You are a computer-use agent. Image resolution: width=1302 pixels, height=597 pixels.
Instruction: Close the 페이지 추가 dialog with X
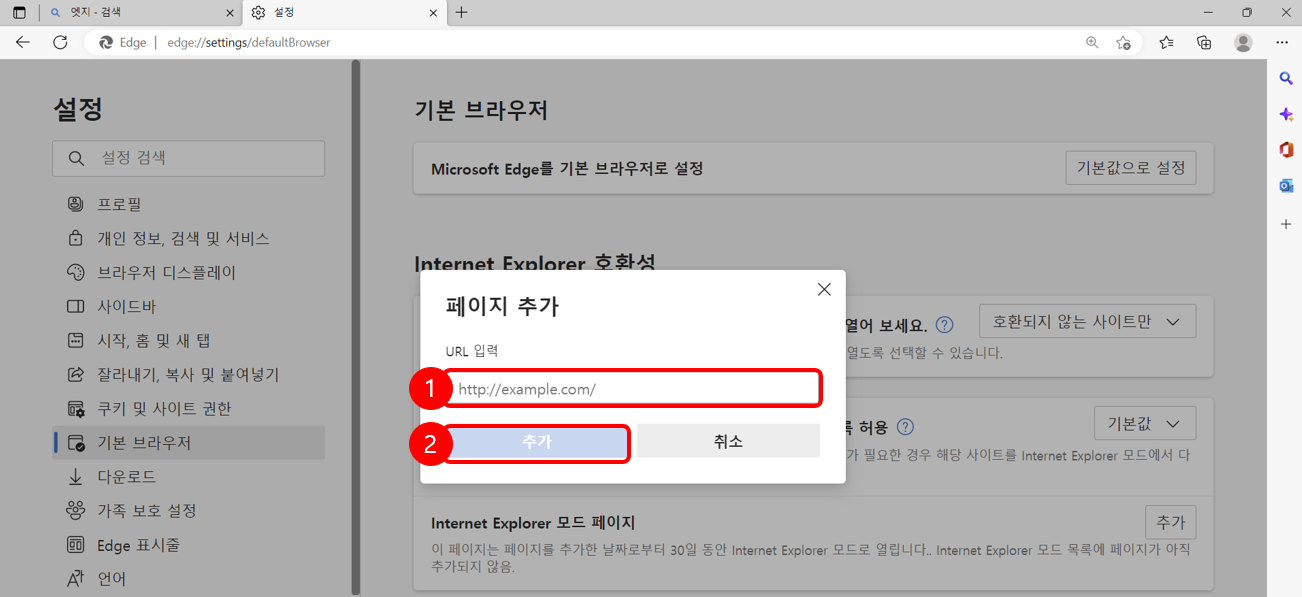click(824, 289)
